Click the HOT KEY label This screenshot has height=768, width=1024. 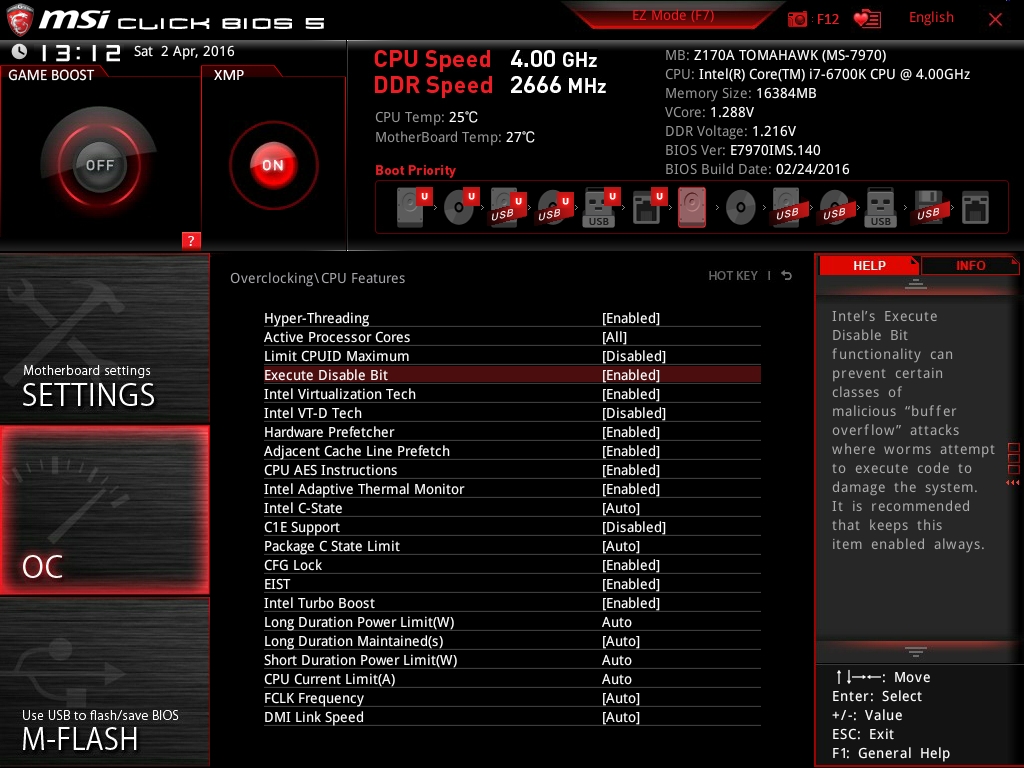pos(733,276)
